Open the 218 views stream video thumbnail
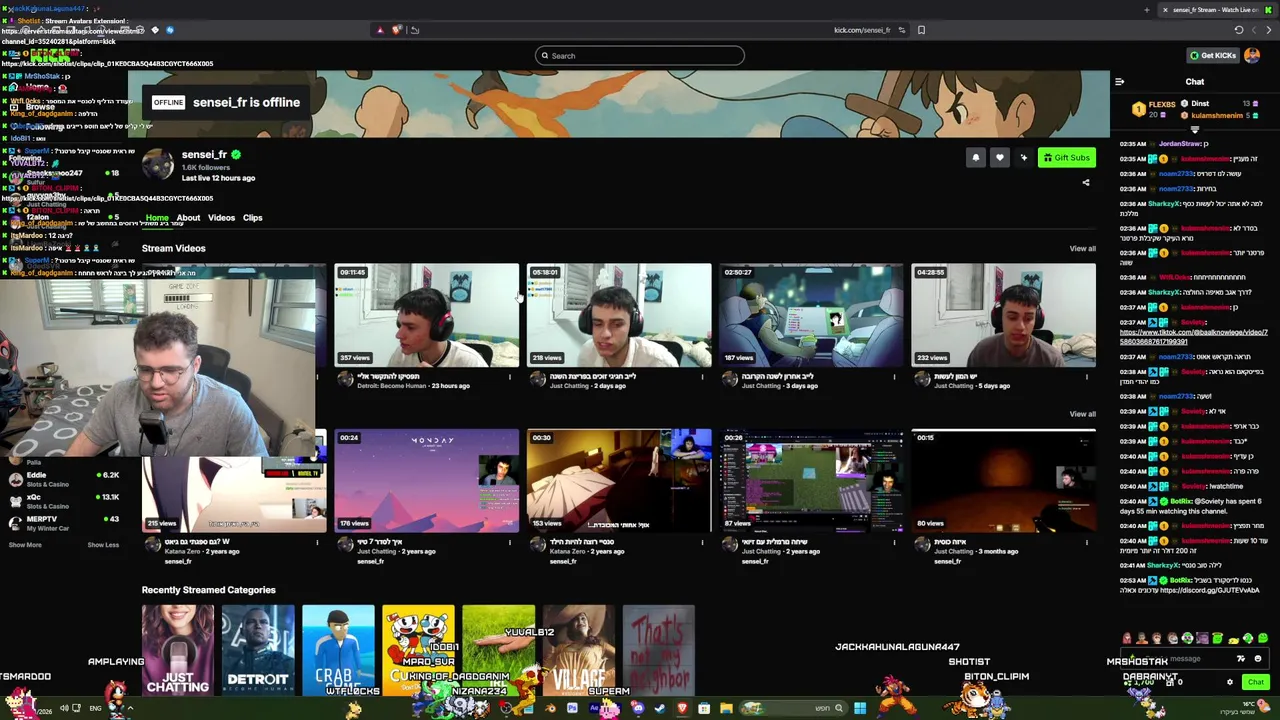This screenshot has width=1280, height=720. click(619, 316)
